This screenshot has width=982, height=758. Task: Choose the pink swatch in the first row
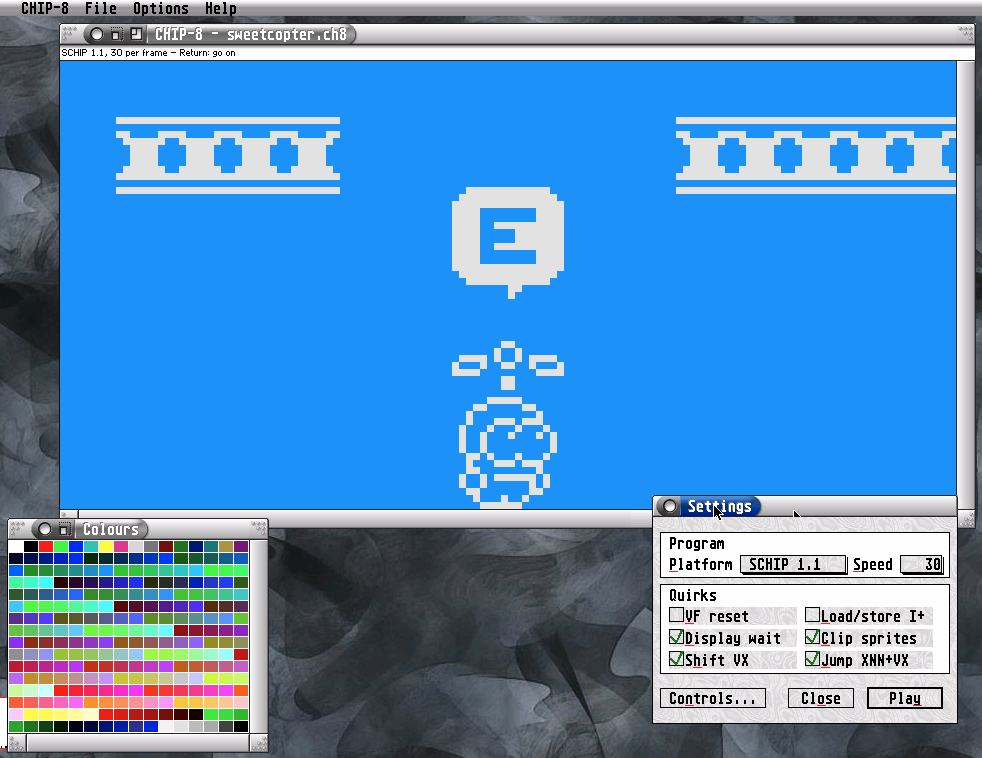[121, 547]
